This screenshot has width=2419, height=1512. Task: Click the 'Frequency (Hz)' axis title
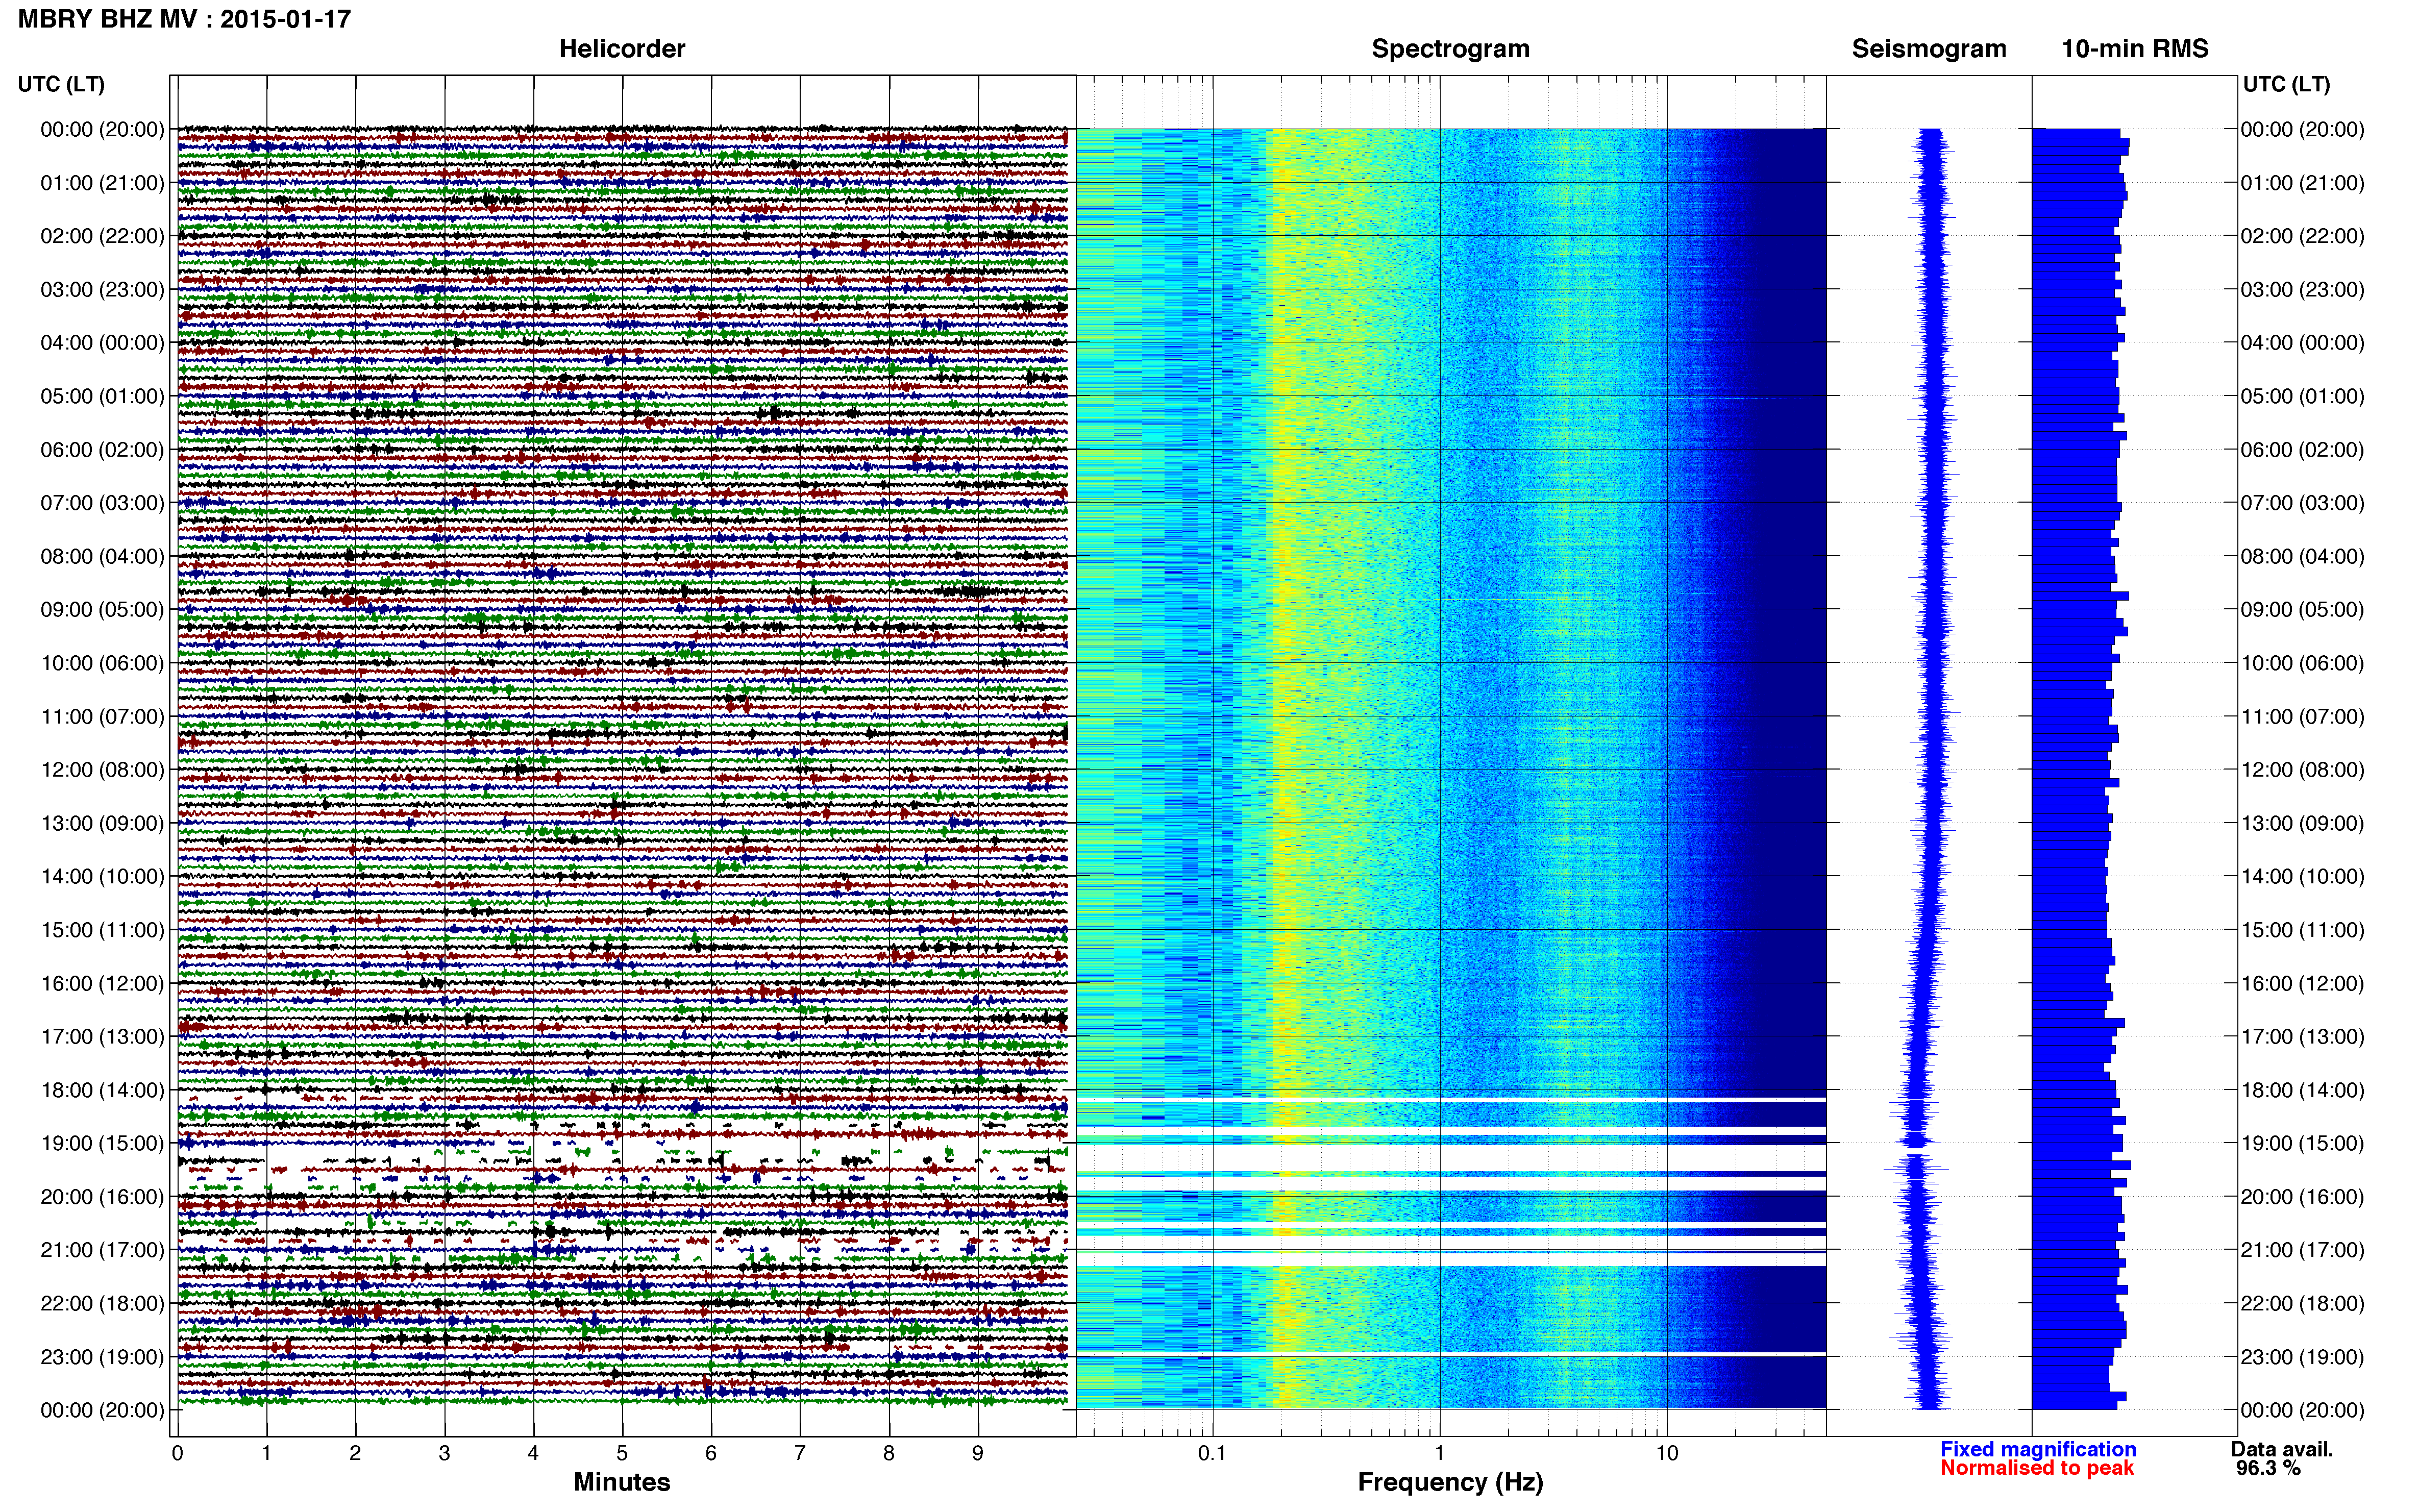1450,1482
